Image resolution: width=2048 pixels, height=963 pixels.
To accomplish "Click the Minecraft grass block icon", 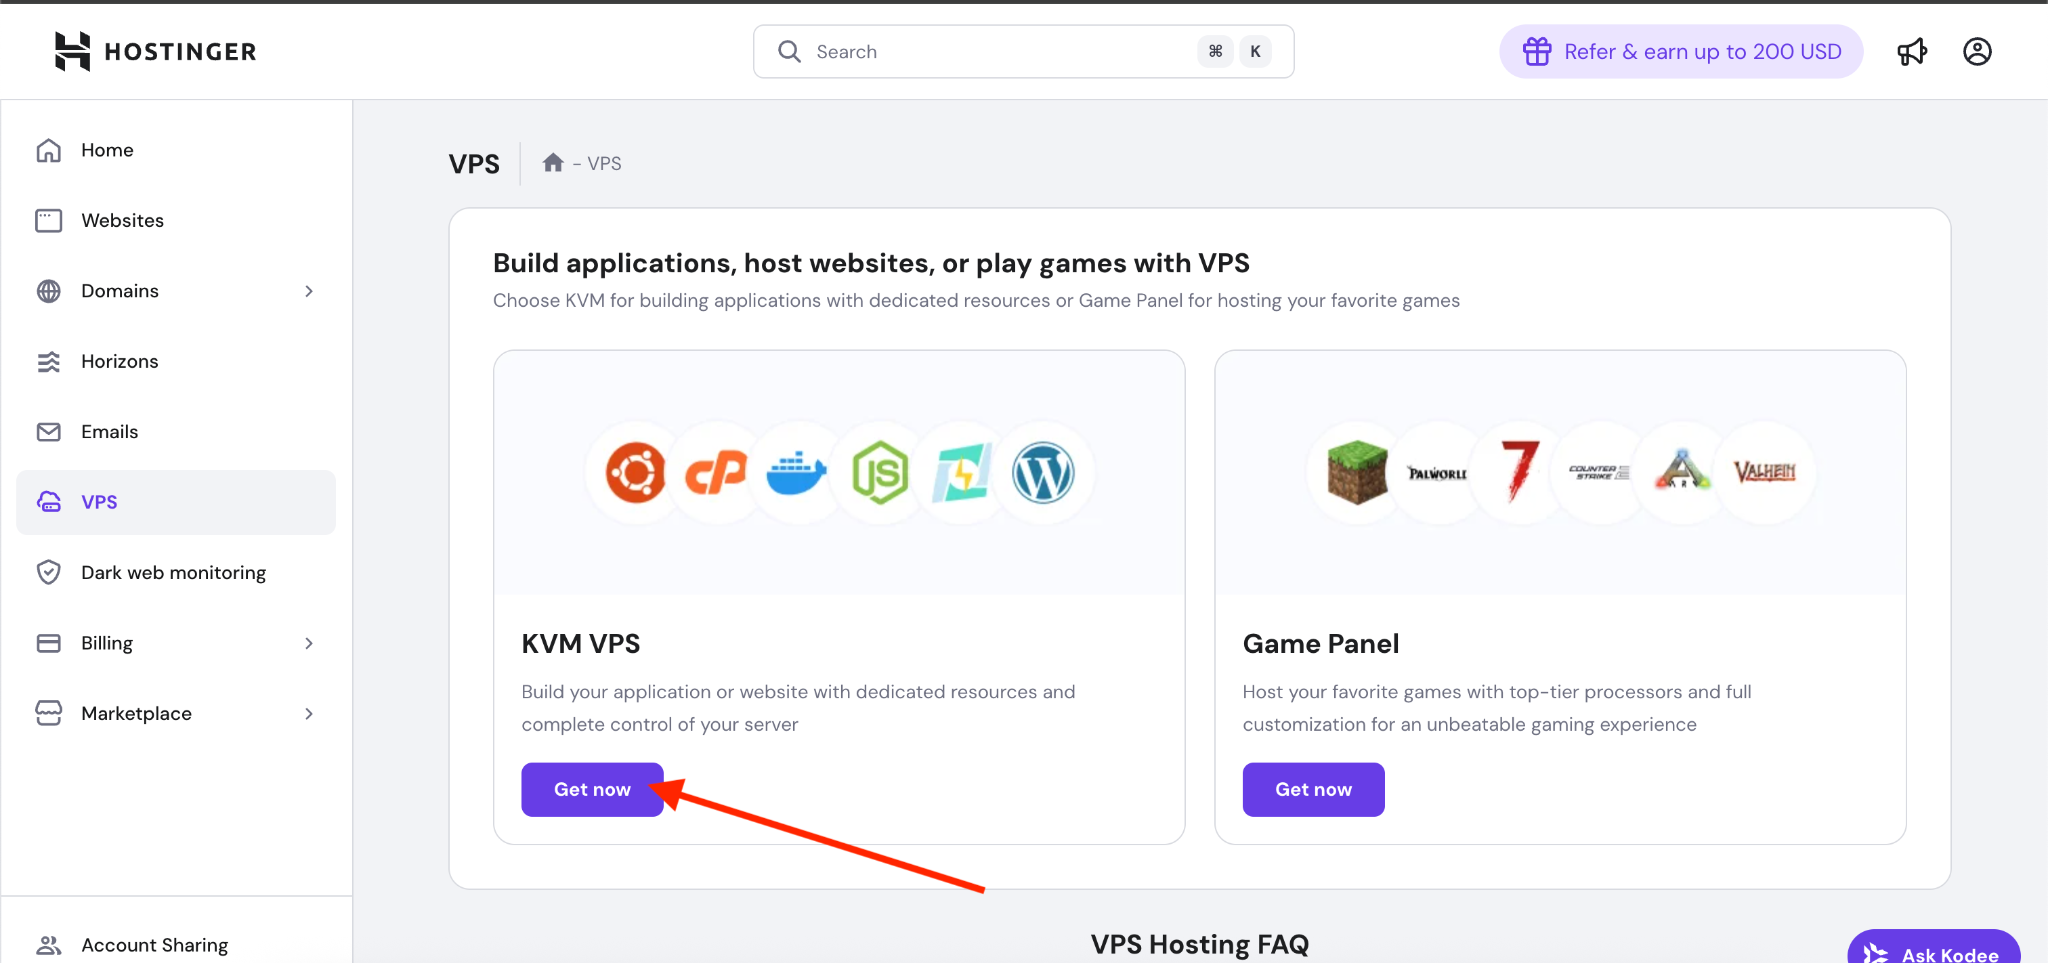I will click(1357, 472).
